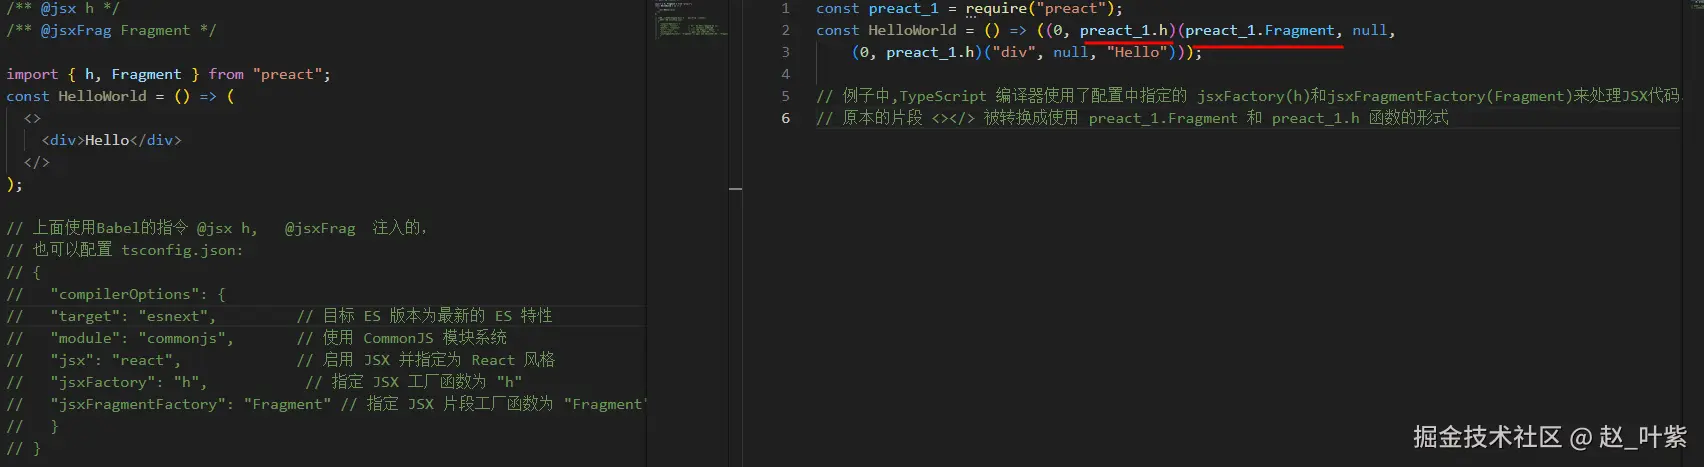Click the closing ');' line in left editor
Image resolution: width=1704 pixels, height=467 pixels.
point(14,184)
